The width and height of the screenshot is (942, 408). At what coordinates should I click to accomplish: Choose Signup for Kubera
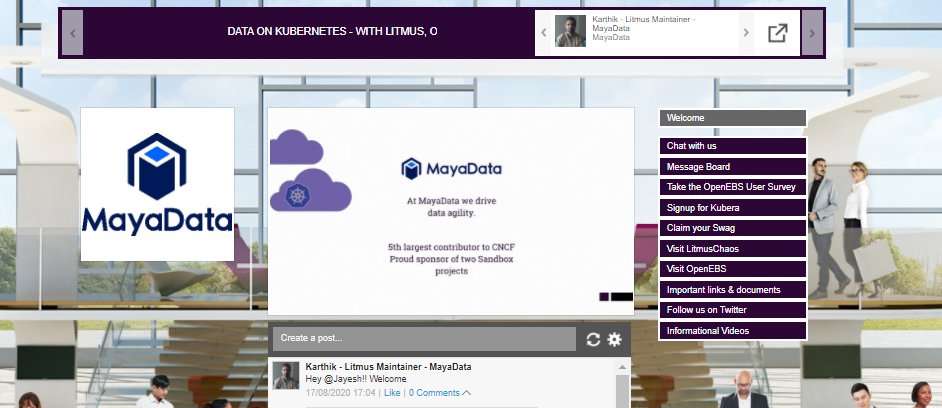click(x=732, y=207)
